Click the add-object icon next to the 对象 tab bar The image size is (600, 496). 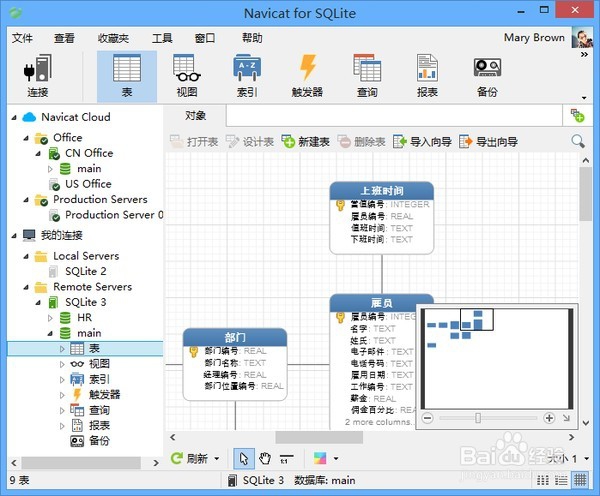pos(577,115)
